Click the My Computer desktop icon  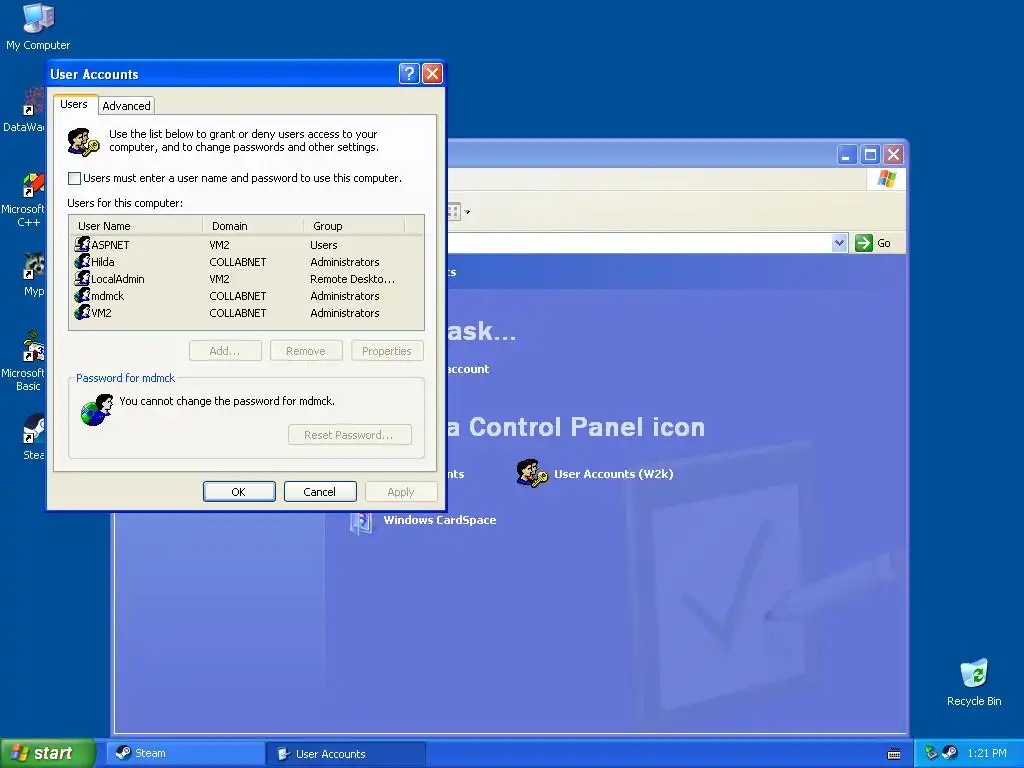(x=38, y=26)
